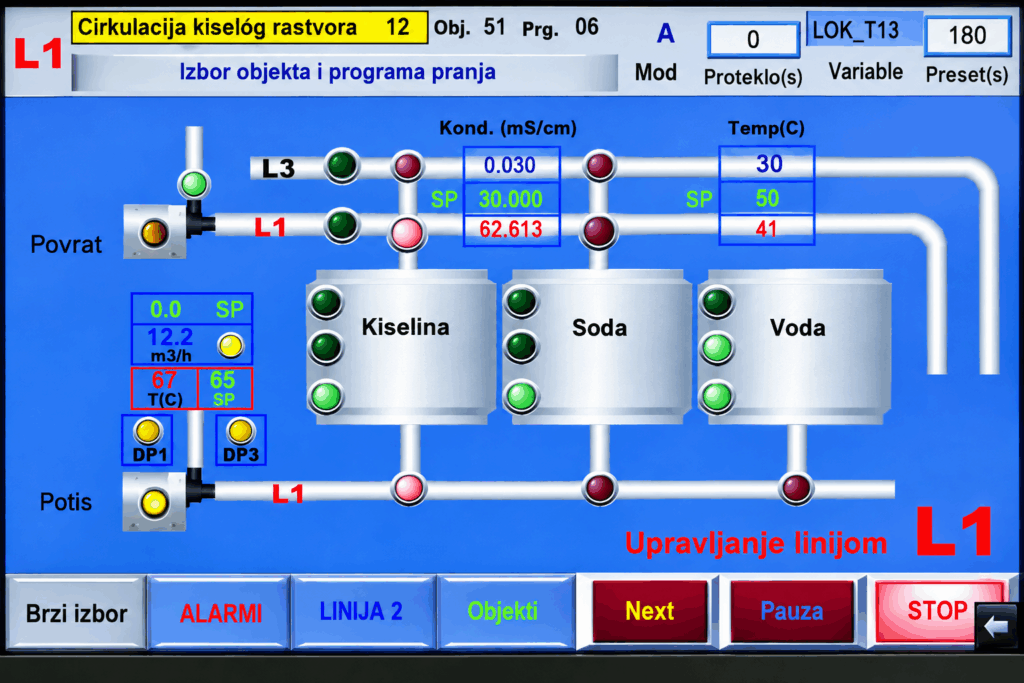Screen dimensions: 1024x683
Task: Click the back arrow icon beside STOP
Action: 995,627
